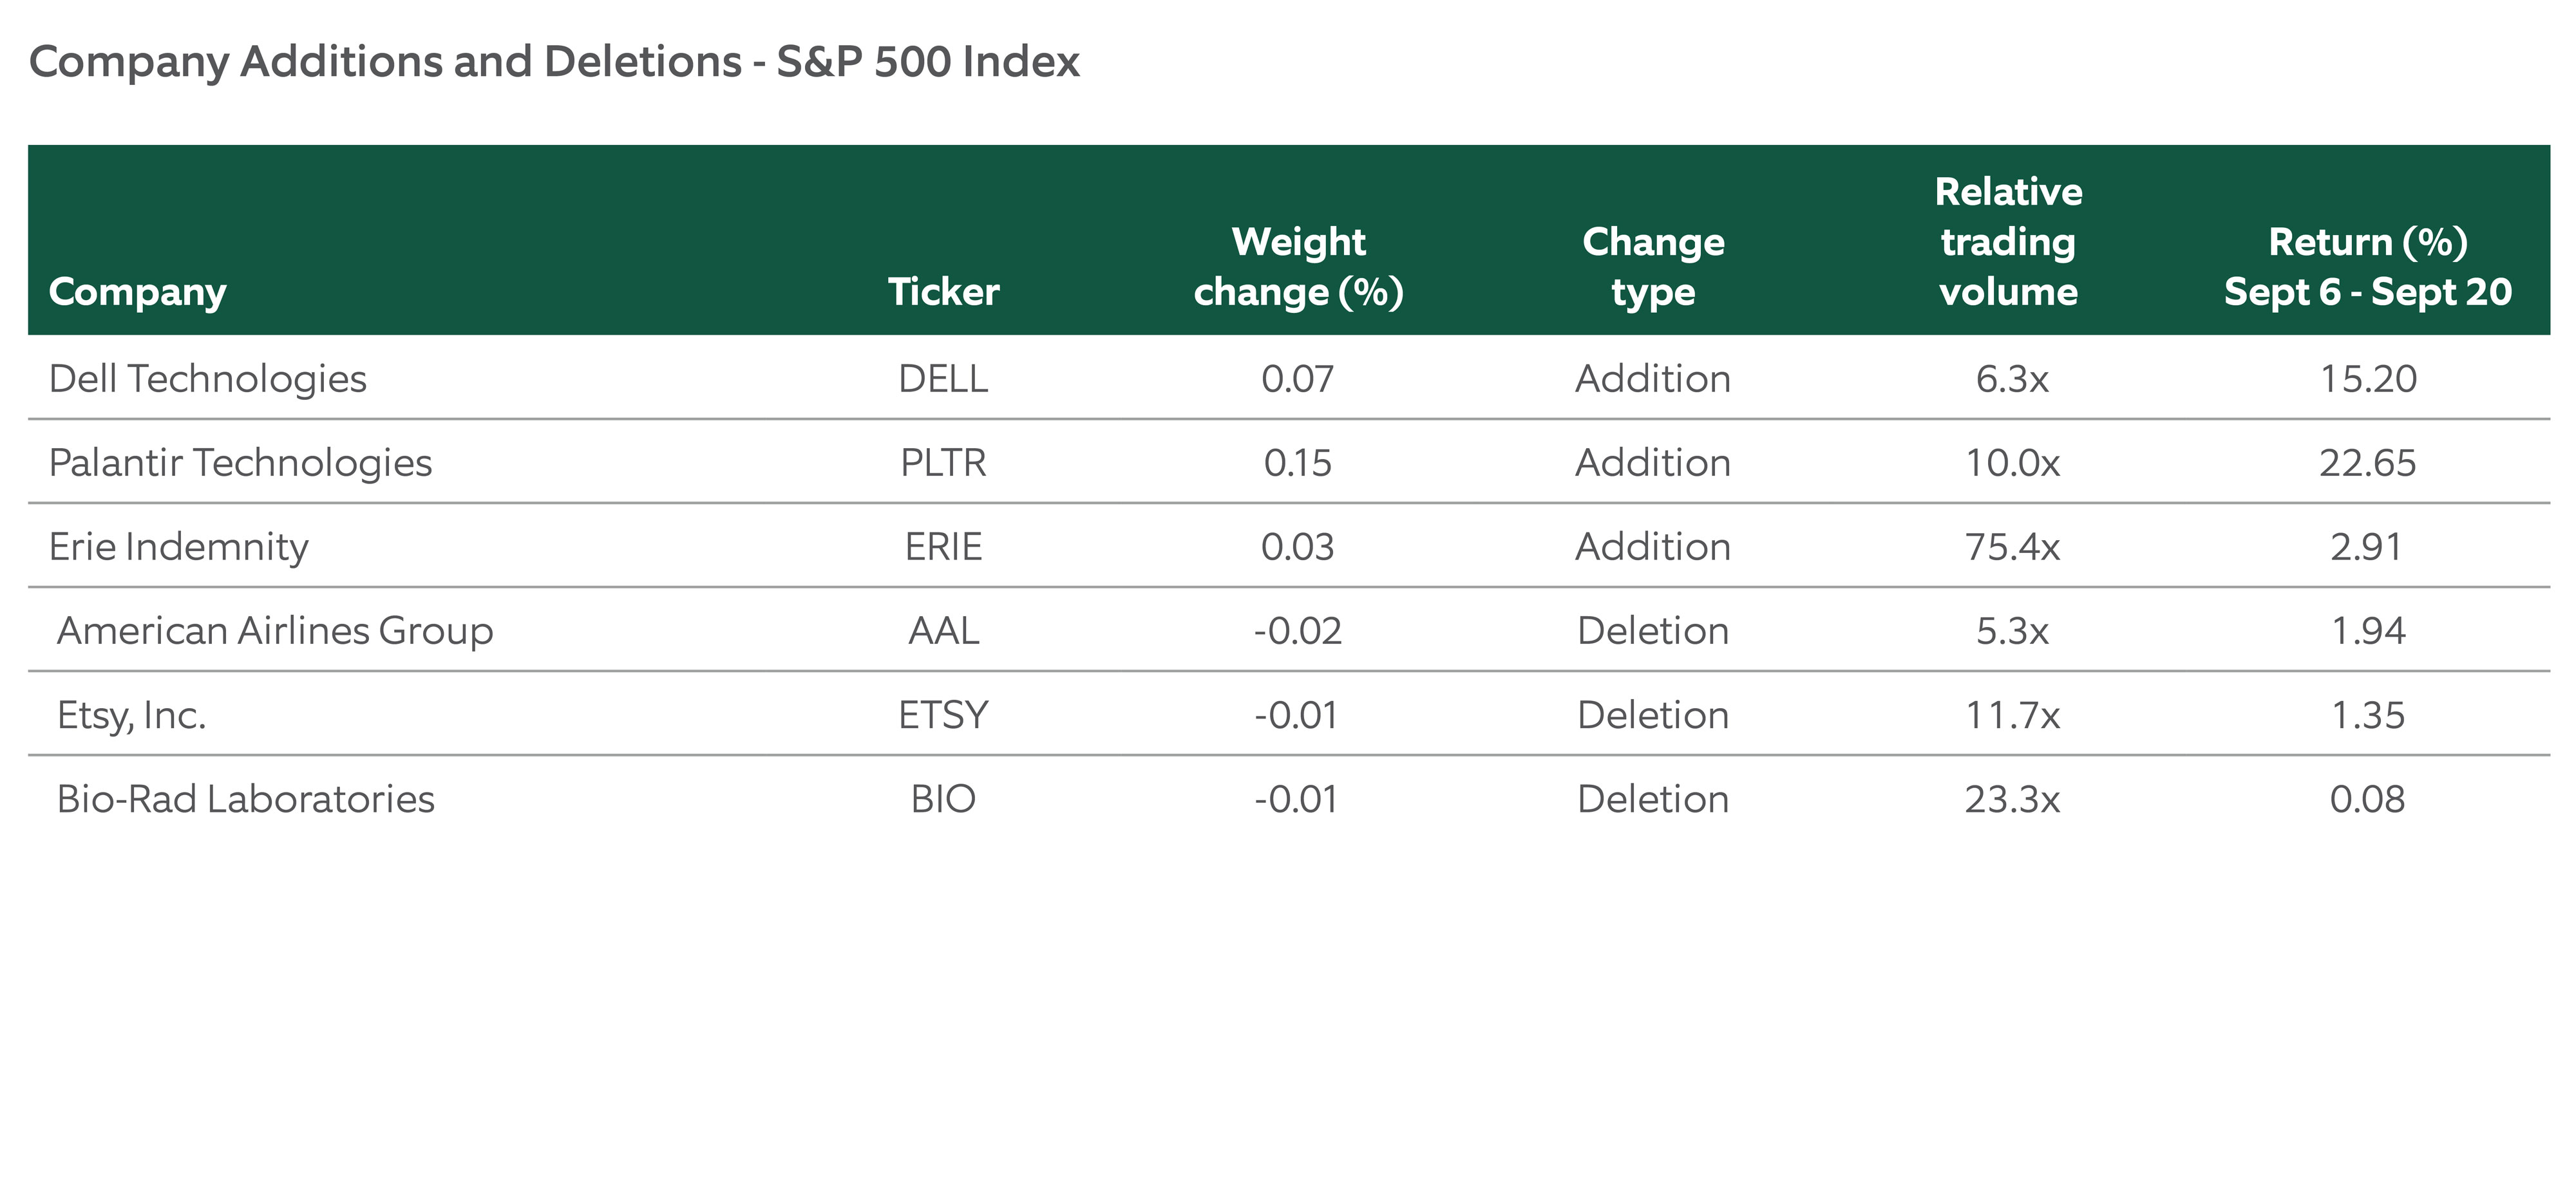Click the Change type column header
The height and width of the screenshot is (1200, 2576).
point(1653,267)
